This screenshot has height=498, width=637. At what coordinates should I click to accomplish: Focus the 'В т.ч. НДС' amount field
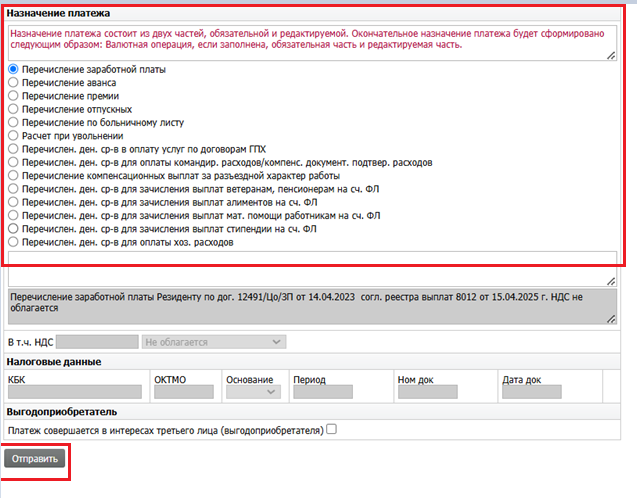(x=104, y=342)
